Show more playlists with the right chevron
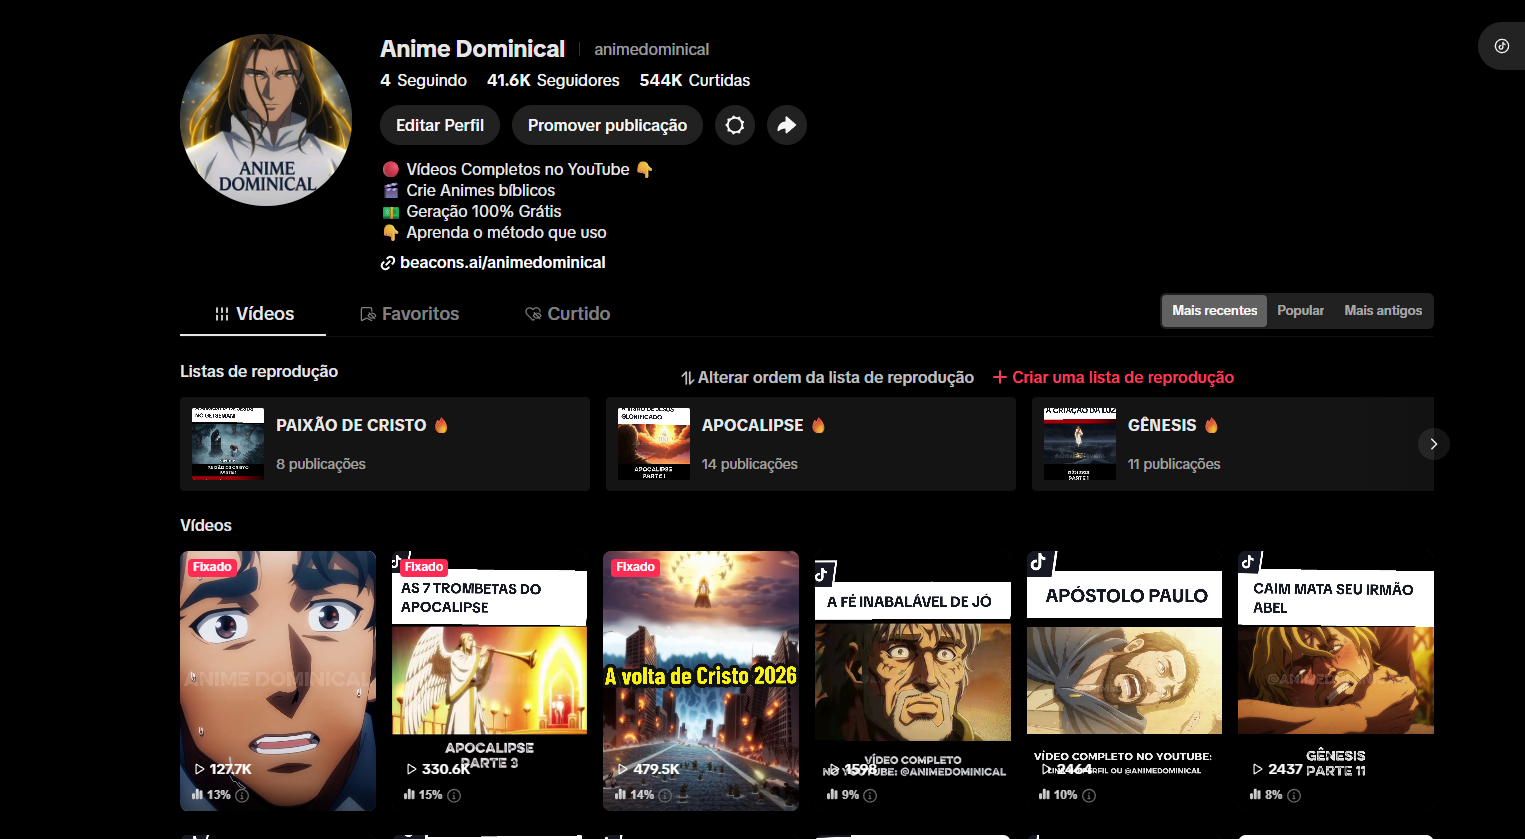The image size is (1525, 839). 1433,444
